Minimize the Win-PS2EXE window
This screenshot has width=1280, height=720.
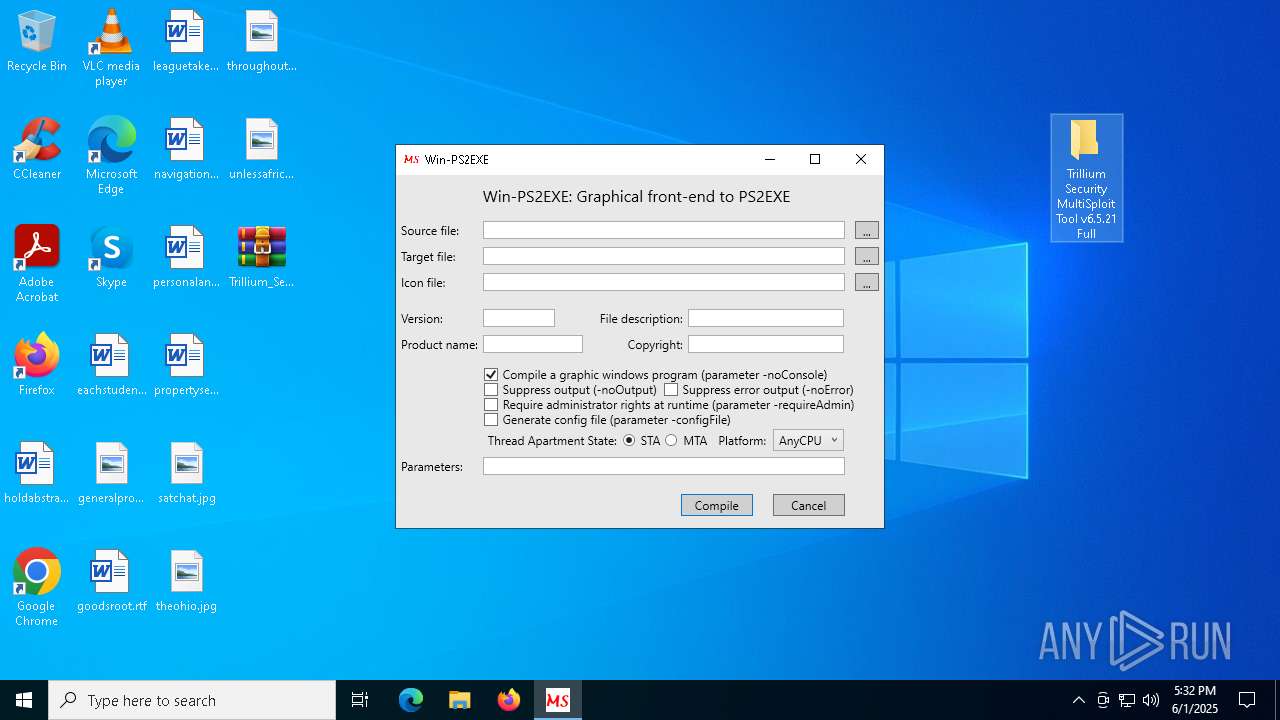pyautogui.click(x=769, y=159)
